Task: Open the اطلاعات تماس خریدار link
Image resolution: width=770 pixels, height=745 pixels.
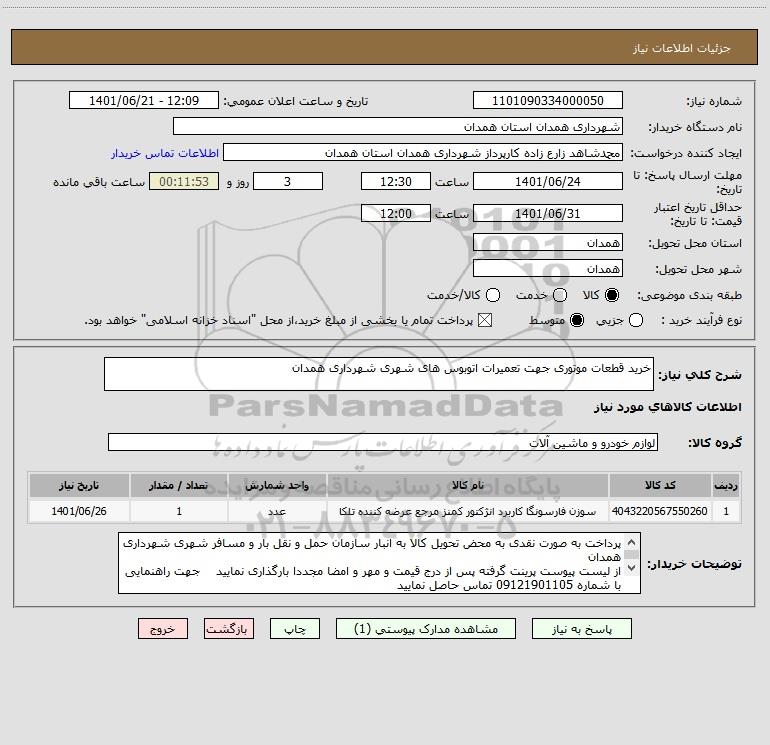Action: 165,153
